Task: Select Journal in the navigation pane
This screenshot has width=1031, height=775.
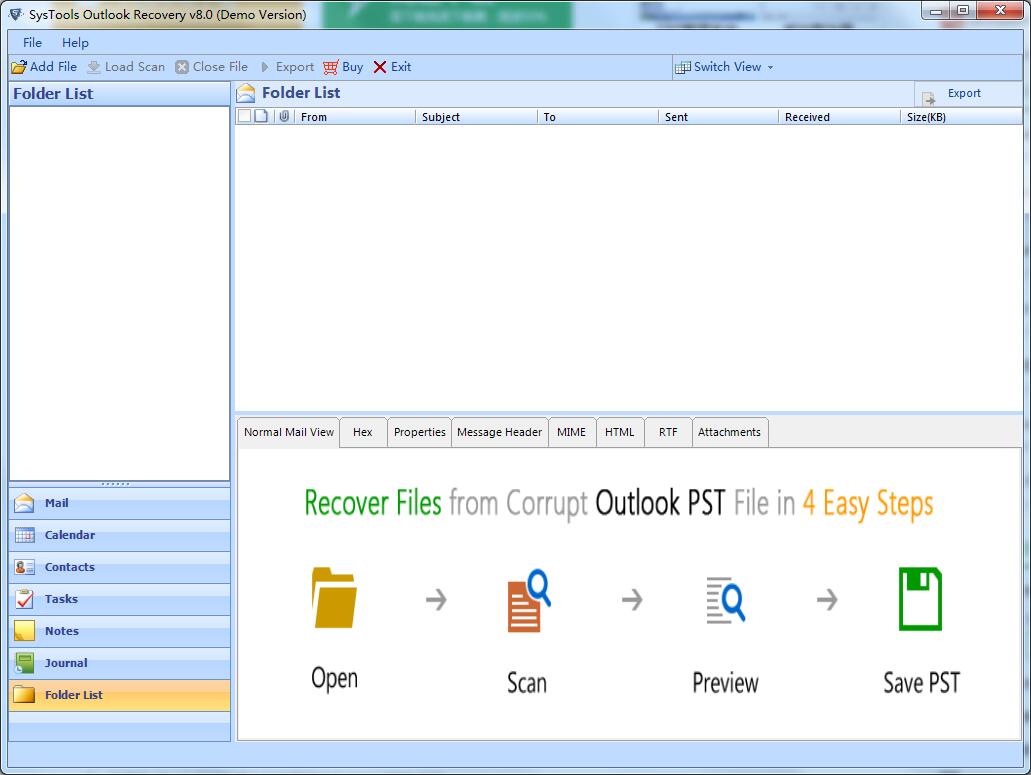Action: (120, 663)
